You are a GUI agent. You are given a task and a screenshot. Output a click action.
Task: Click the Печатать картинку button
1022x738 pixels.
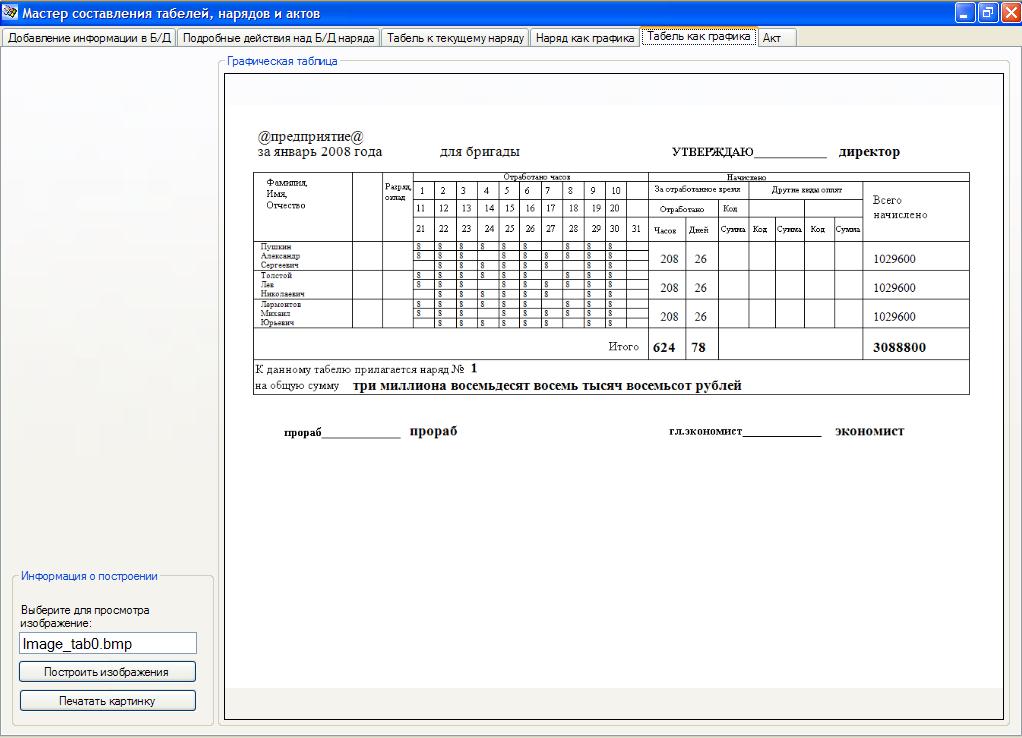tap(107, 701)
